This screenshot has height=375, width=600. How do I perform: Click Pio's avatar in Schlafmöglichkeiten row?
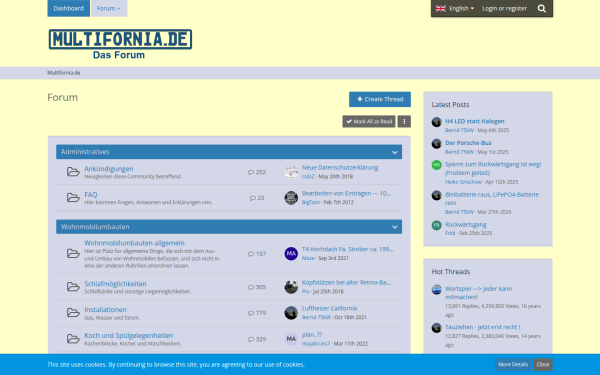click(291, 287)
